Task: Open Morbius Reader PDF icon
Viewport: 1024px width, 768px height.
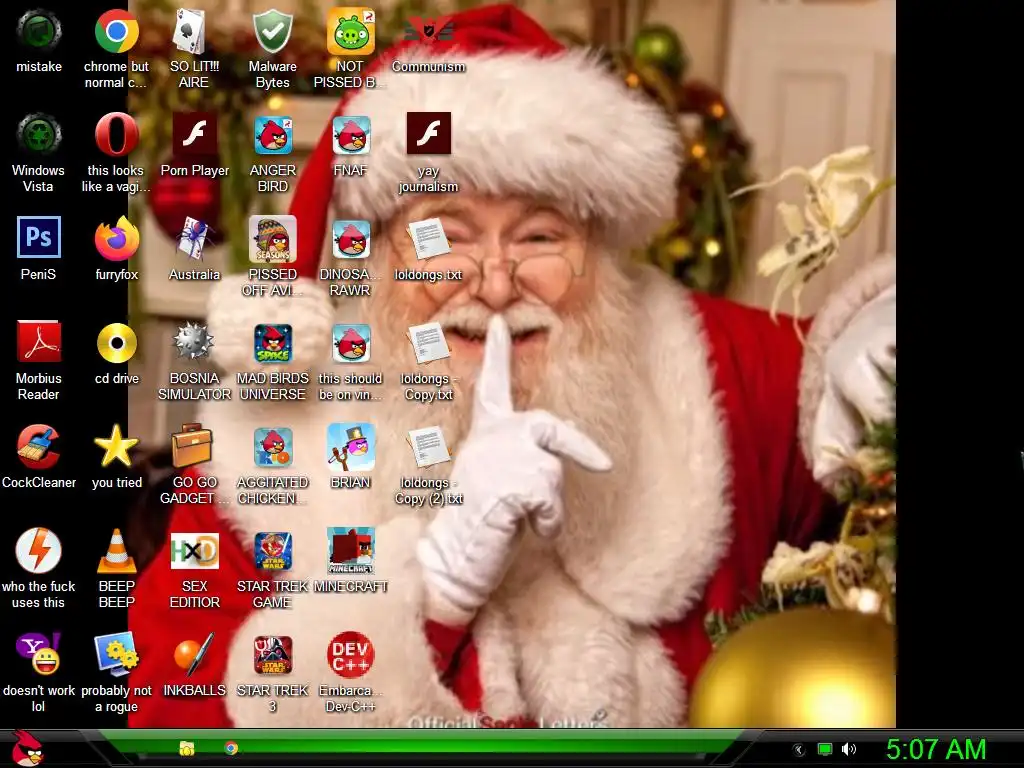Action: (x=39, y=341)
